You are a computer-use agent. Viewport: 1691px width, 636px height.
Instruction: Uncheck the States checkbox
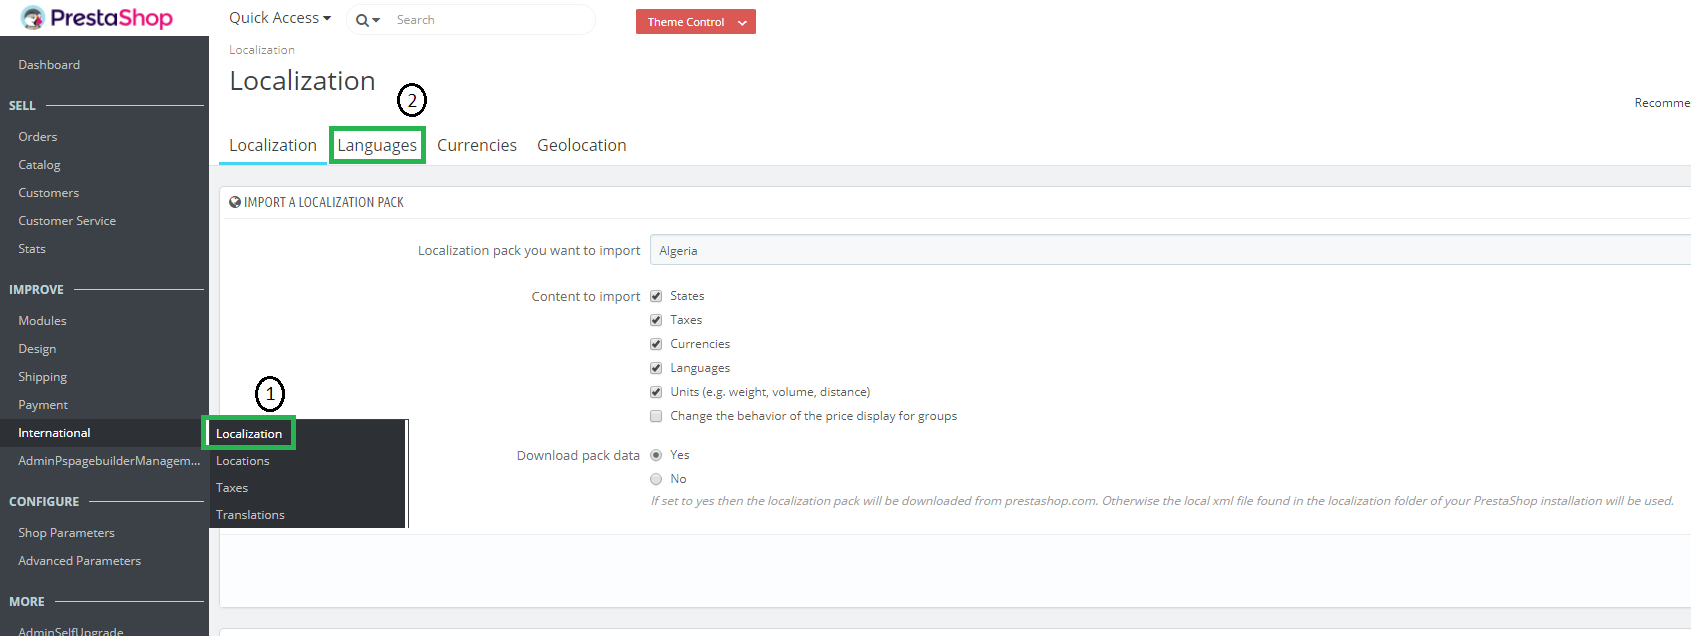(x=656, y=296)
